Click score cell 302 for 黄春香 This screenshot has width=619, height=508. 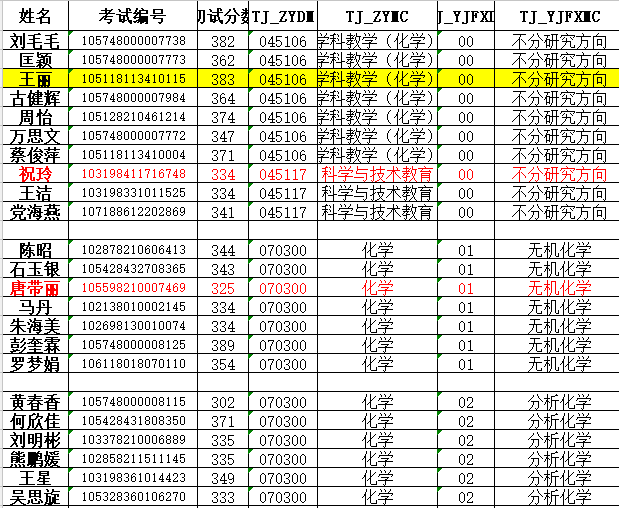[x=224, y=402]
